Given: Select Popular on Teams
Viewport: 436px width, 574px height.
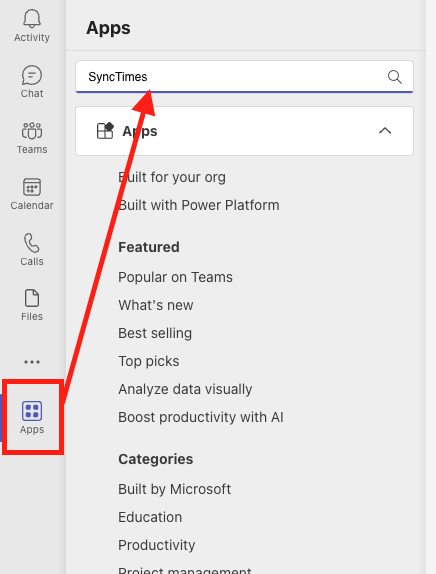Looking at the screenshot, I should (175, 277).
